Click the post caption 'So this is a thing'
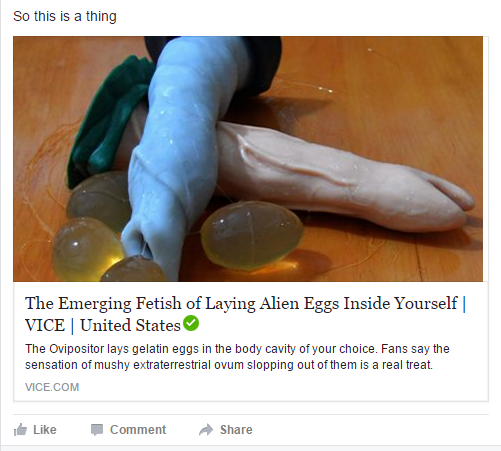Viewport: 501px width, 451px height. coord(65,16)
